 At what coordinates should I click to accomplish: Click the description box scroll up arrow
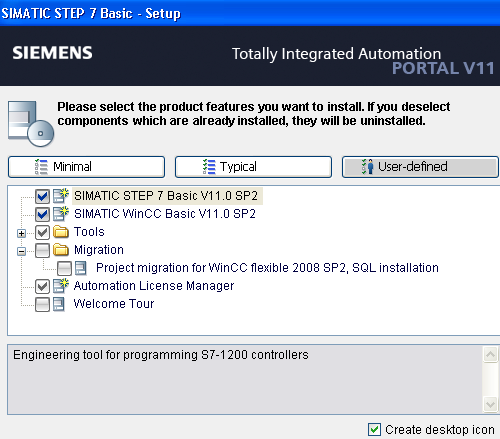tap(490, 354)
